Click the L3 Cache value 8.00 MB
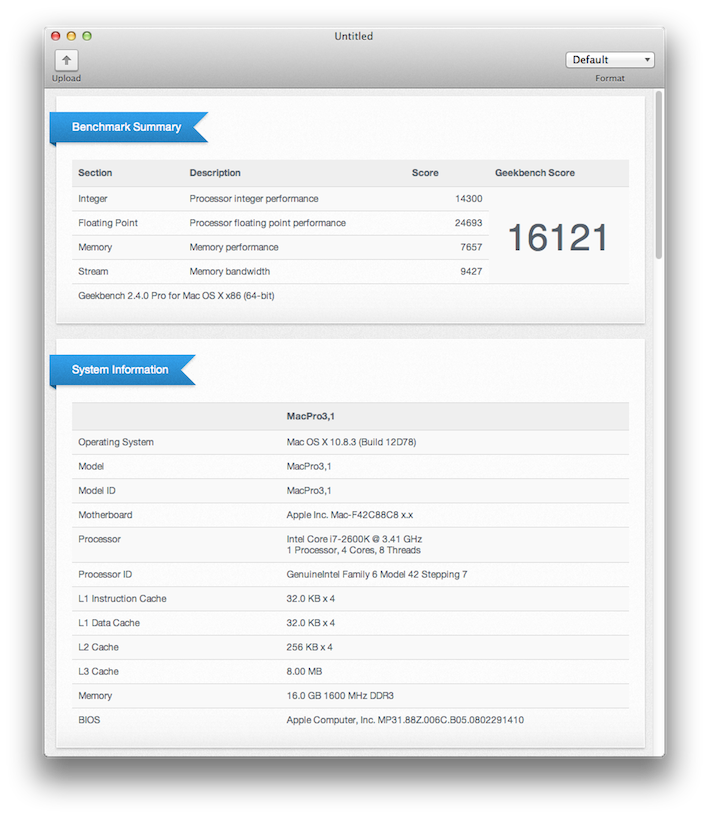 304,671
